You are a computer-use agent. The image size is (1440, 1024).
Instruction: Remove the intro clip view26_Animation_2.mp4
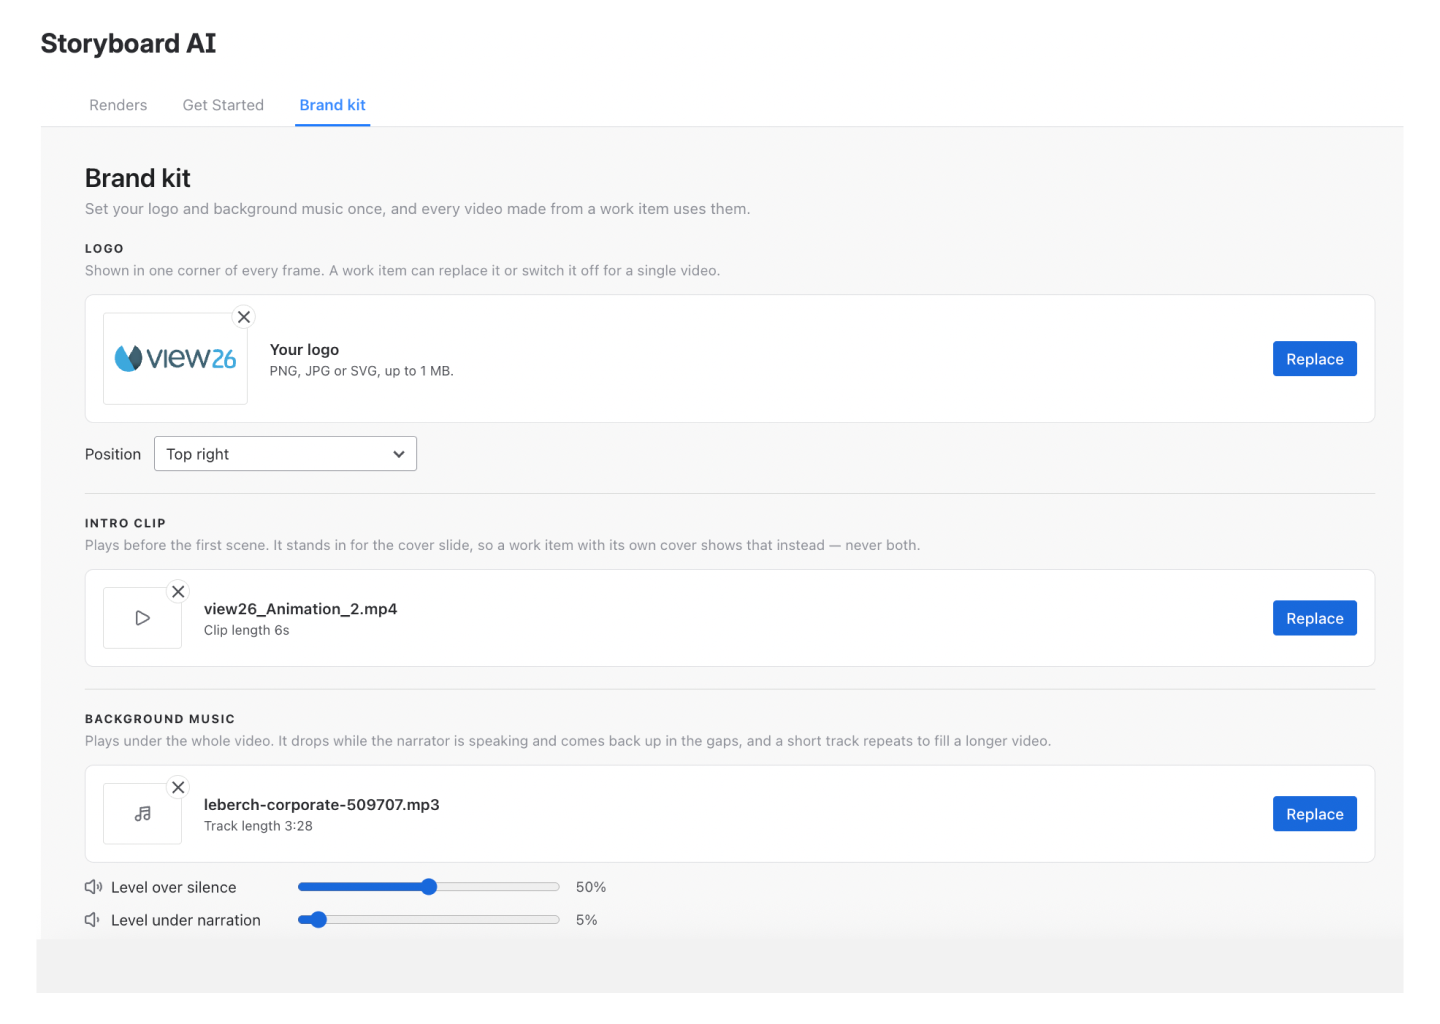pos(178,592)
